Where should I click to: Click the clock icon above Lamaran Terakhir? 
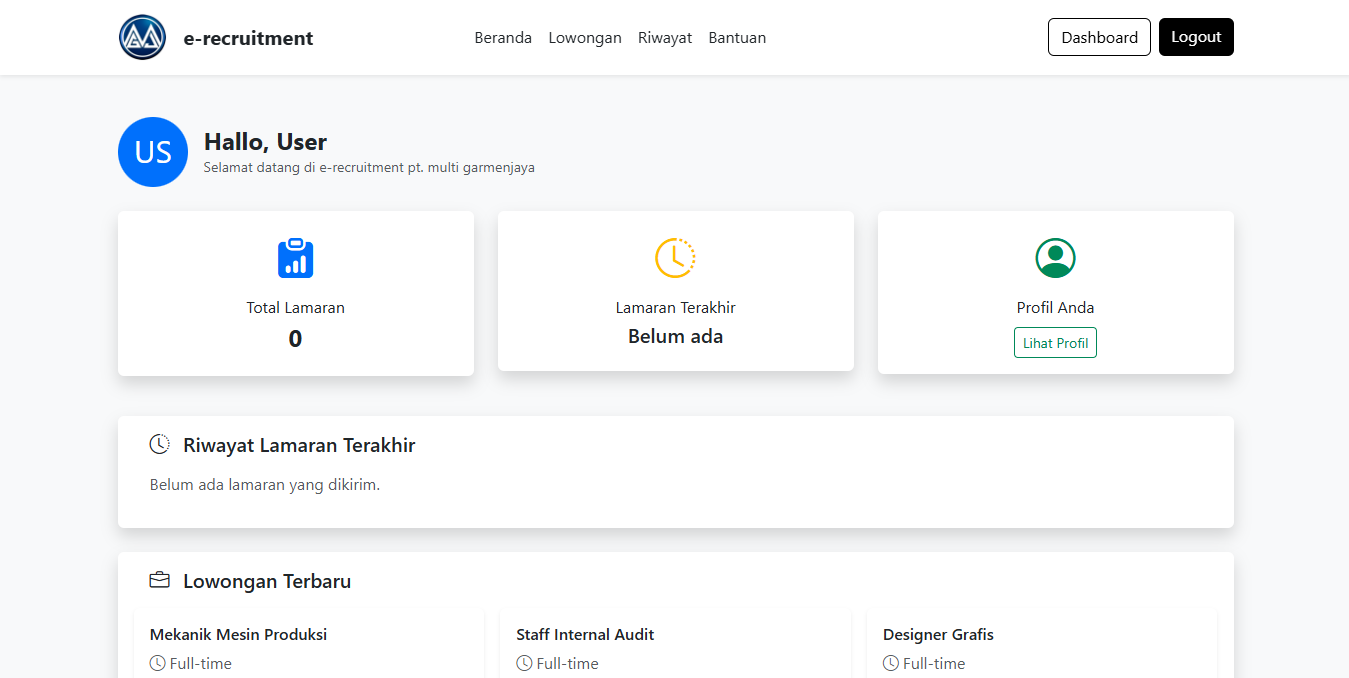click(675, 257)
